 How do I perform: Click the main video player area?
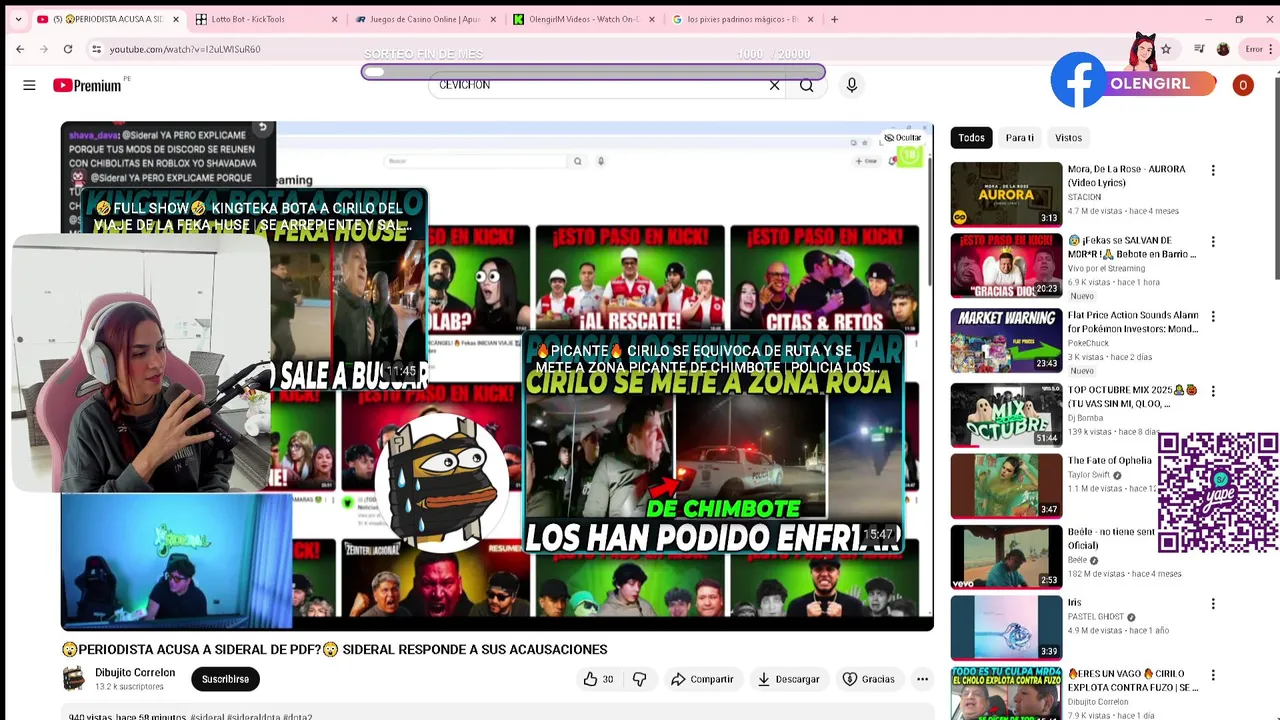click(x=497, y=376)
